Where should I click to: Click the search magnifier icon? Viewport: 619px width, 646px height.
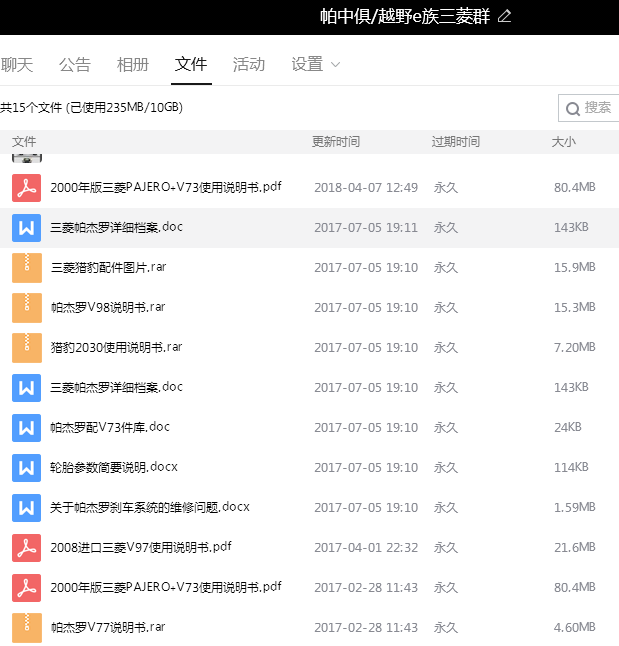[x=572, y=109]
